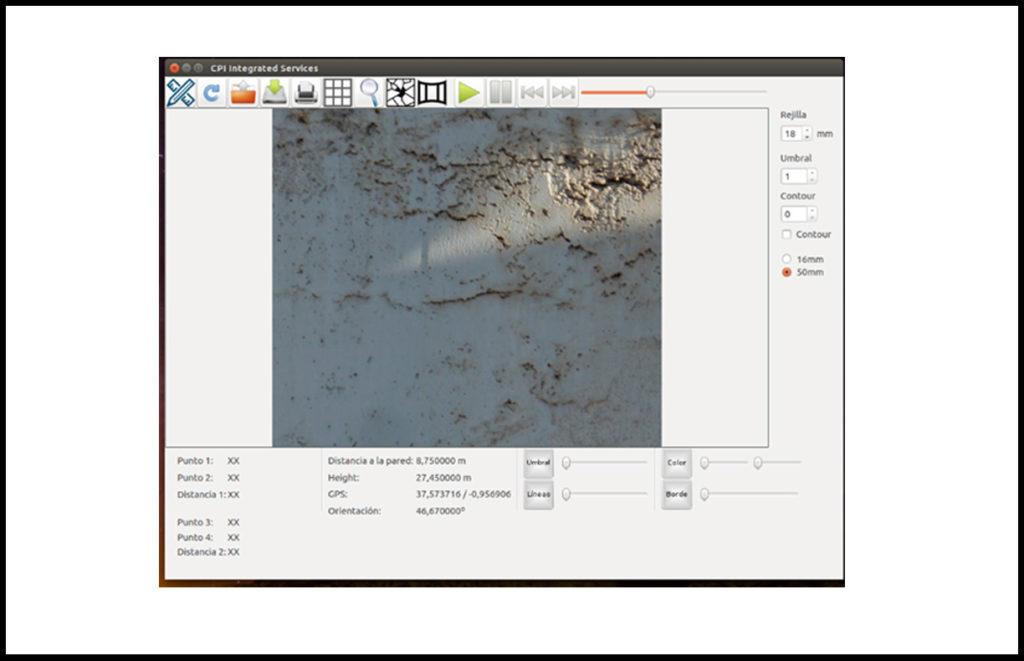Select the 16mm radio option
The width and height of the screenshot is (1024, 661).
point(787,259)
